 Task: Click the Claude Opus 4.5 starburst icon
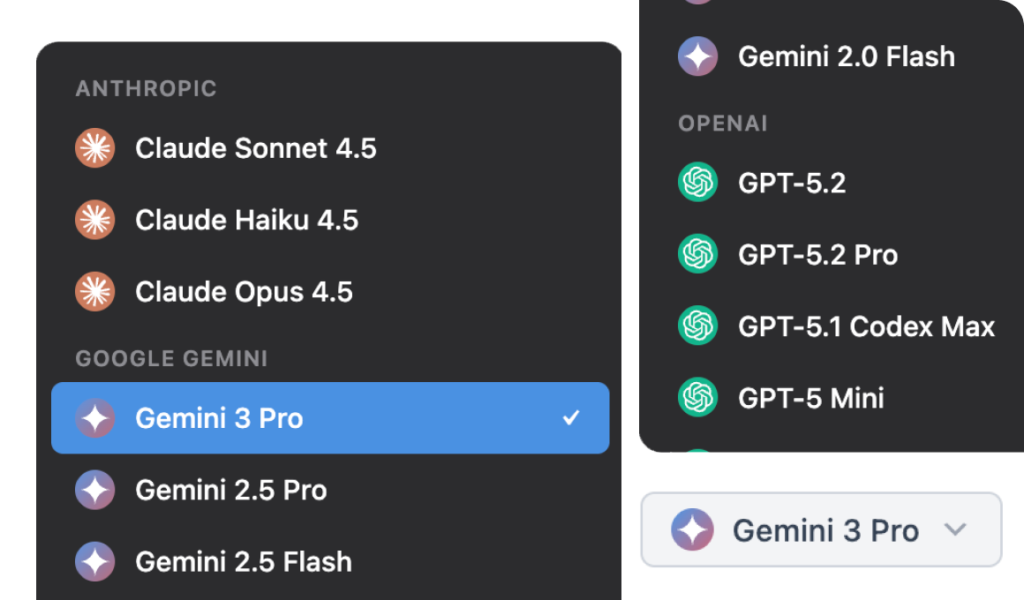95,292
